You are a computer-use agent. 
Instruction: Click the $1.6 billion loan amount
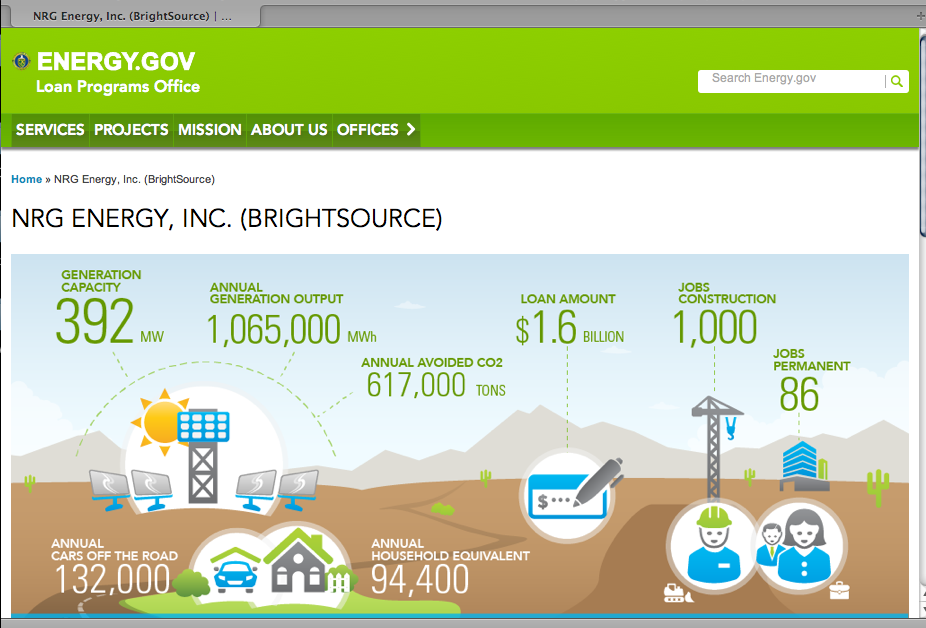pos(569,328)
